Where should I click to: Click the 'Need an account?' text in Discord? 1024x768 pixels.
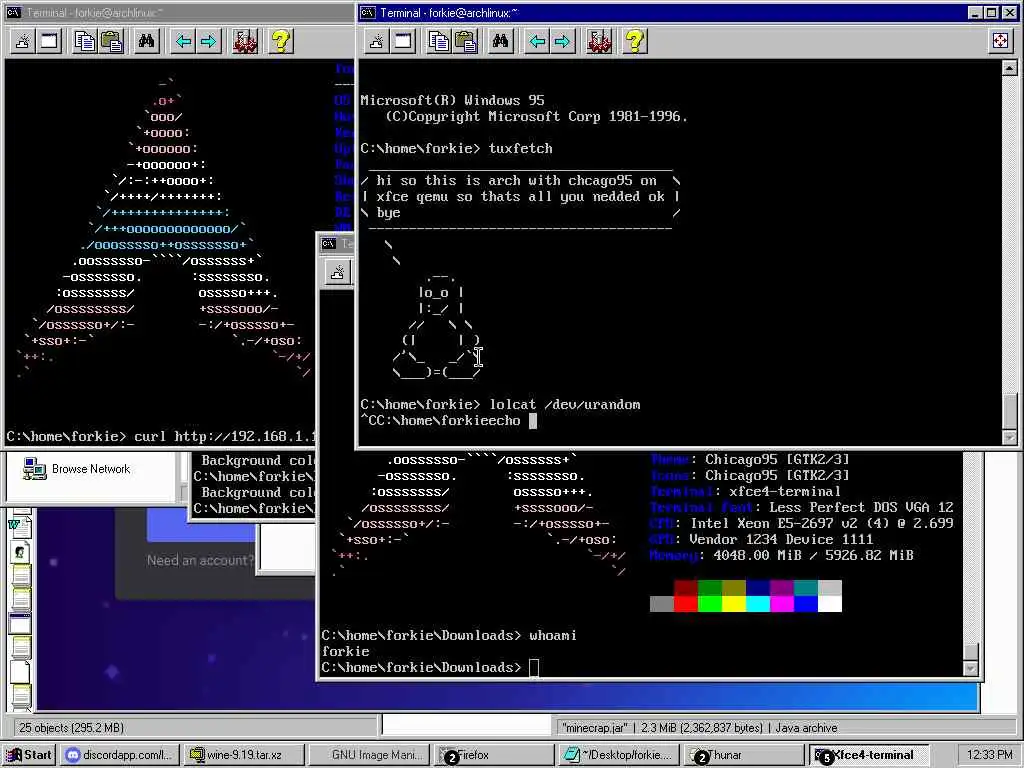pyautogui.click(x=199, y=560)
